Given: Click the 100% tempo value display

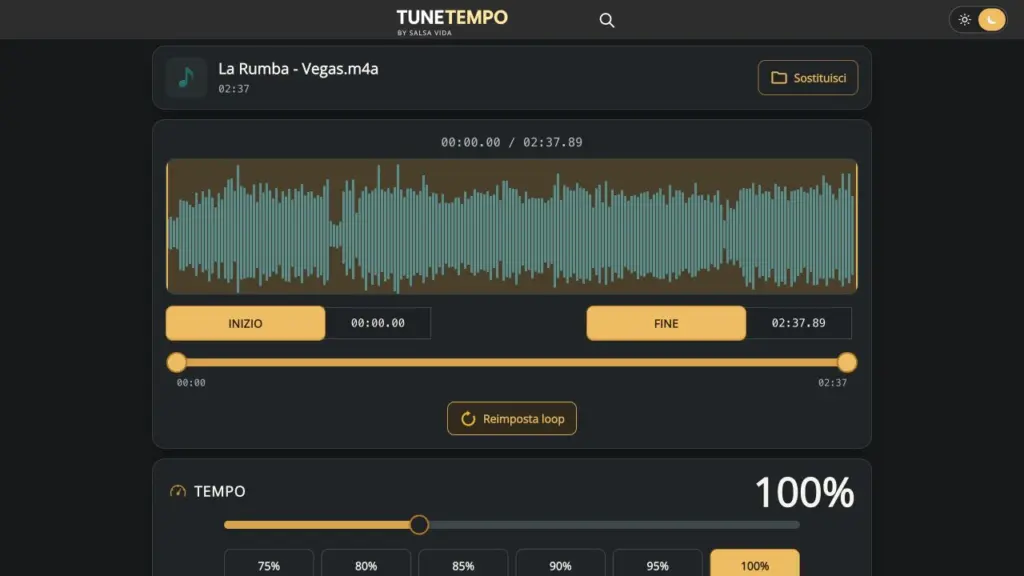Looking at the screenshot, I should (x=804, y=492).
